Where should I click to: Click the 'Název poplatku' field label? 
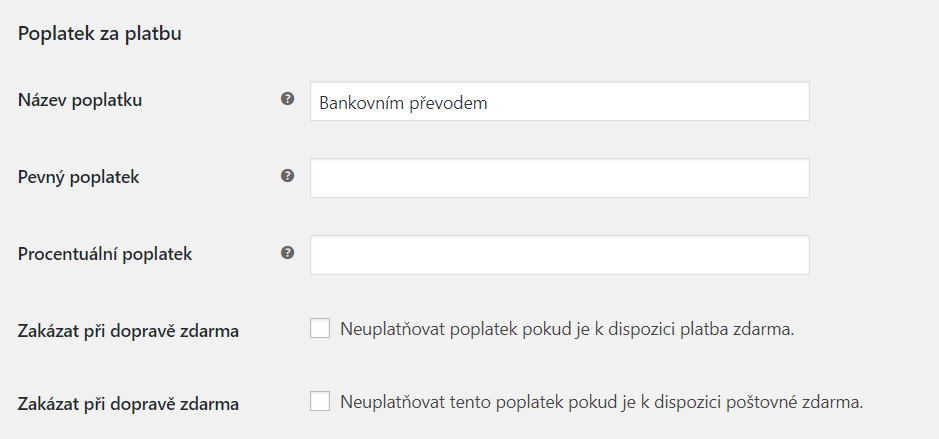coord(80,100)
